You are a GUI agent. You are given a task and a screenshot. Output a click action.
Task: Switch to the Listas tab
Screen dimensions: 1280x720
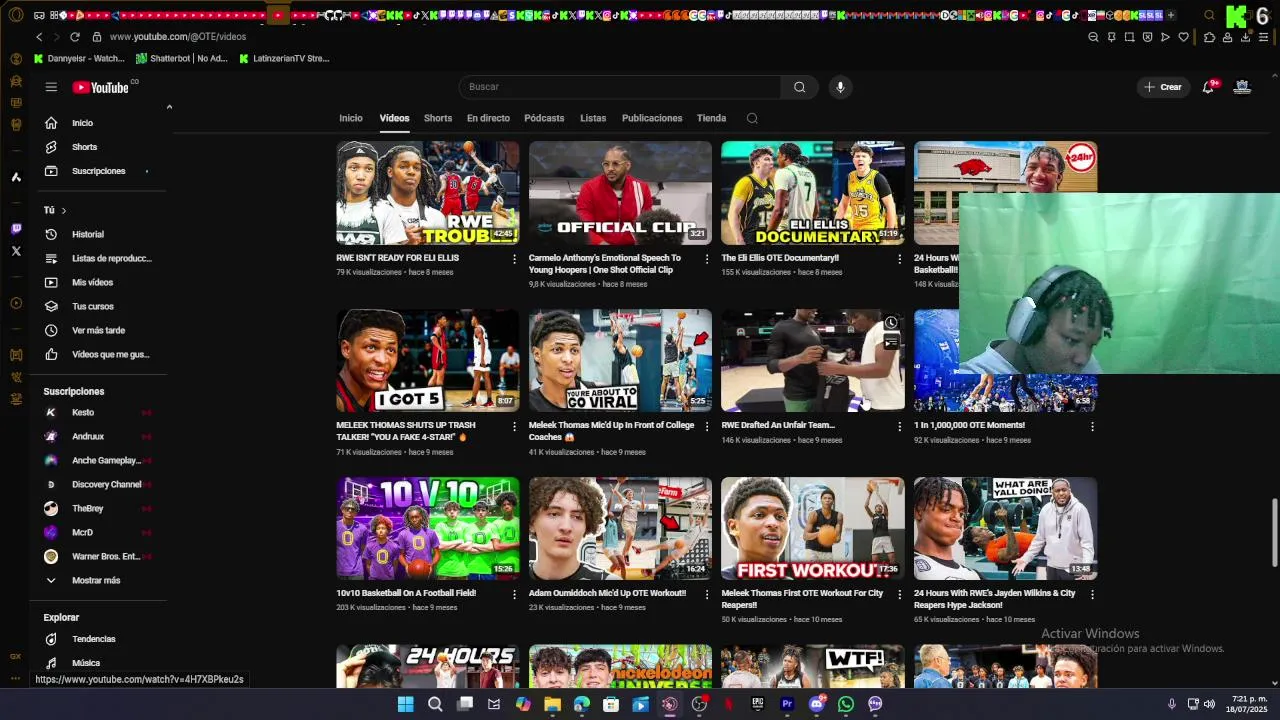click(x=593, y=118)
